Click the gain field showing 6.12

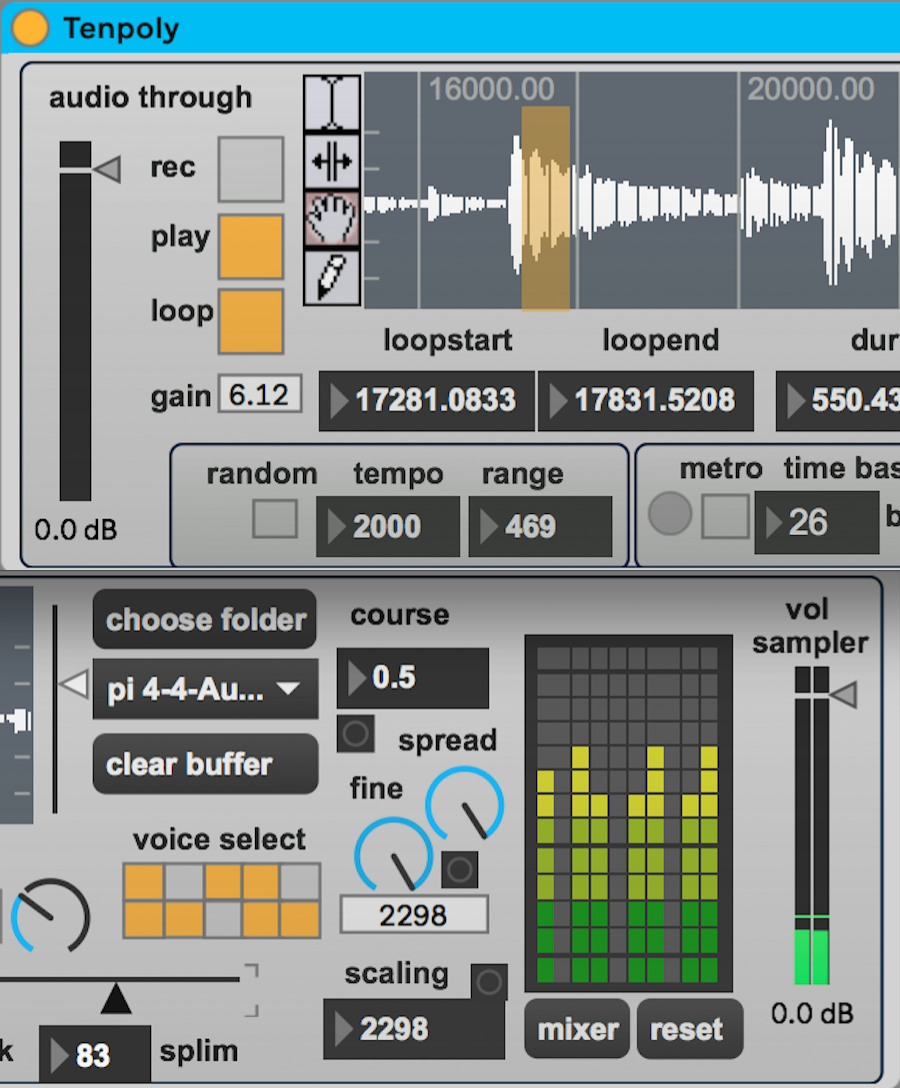[x=260, y=395]
